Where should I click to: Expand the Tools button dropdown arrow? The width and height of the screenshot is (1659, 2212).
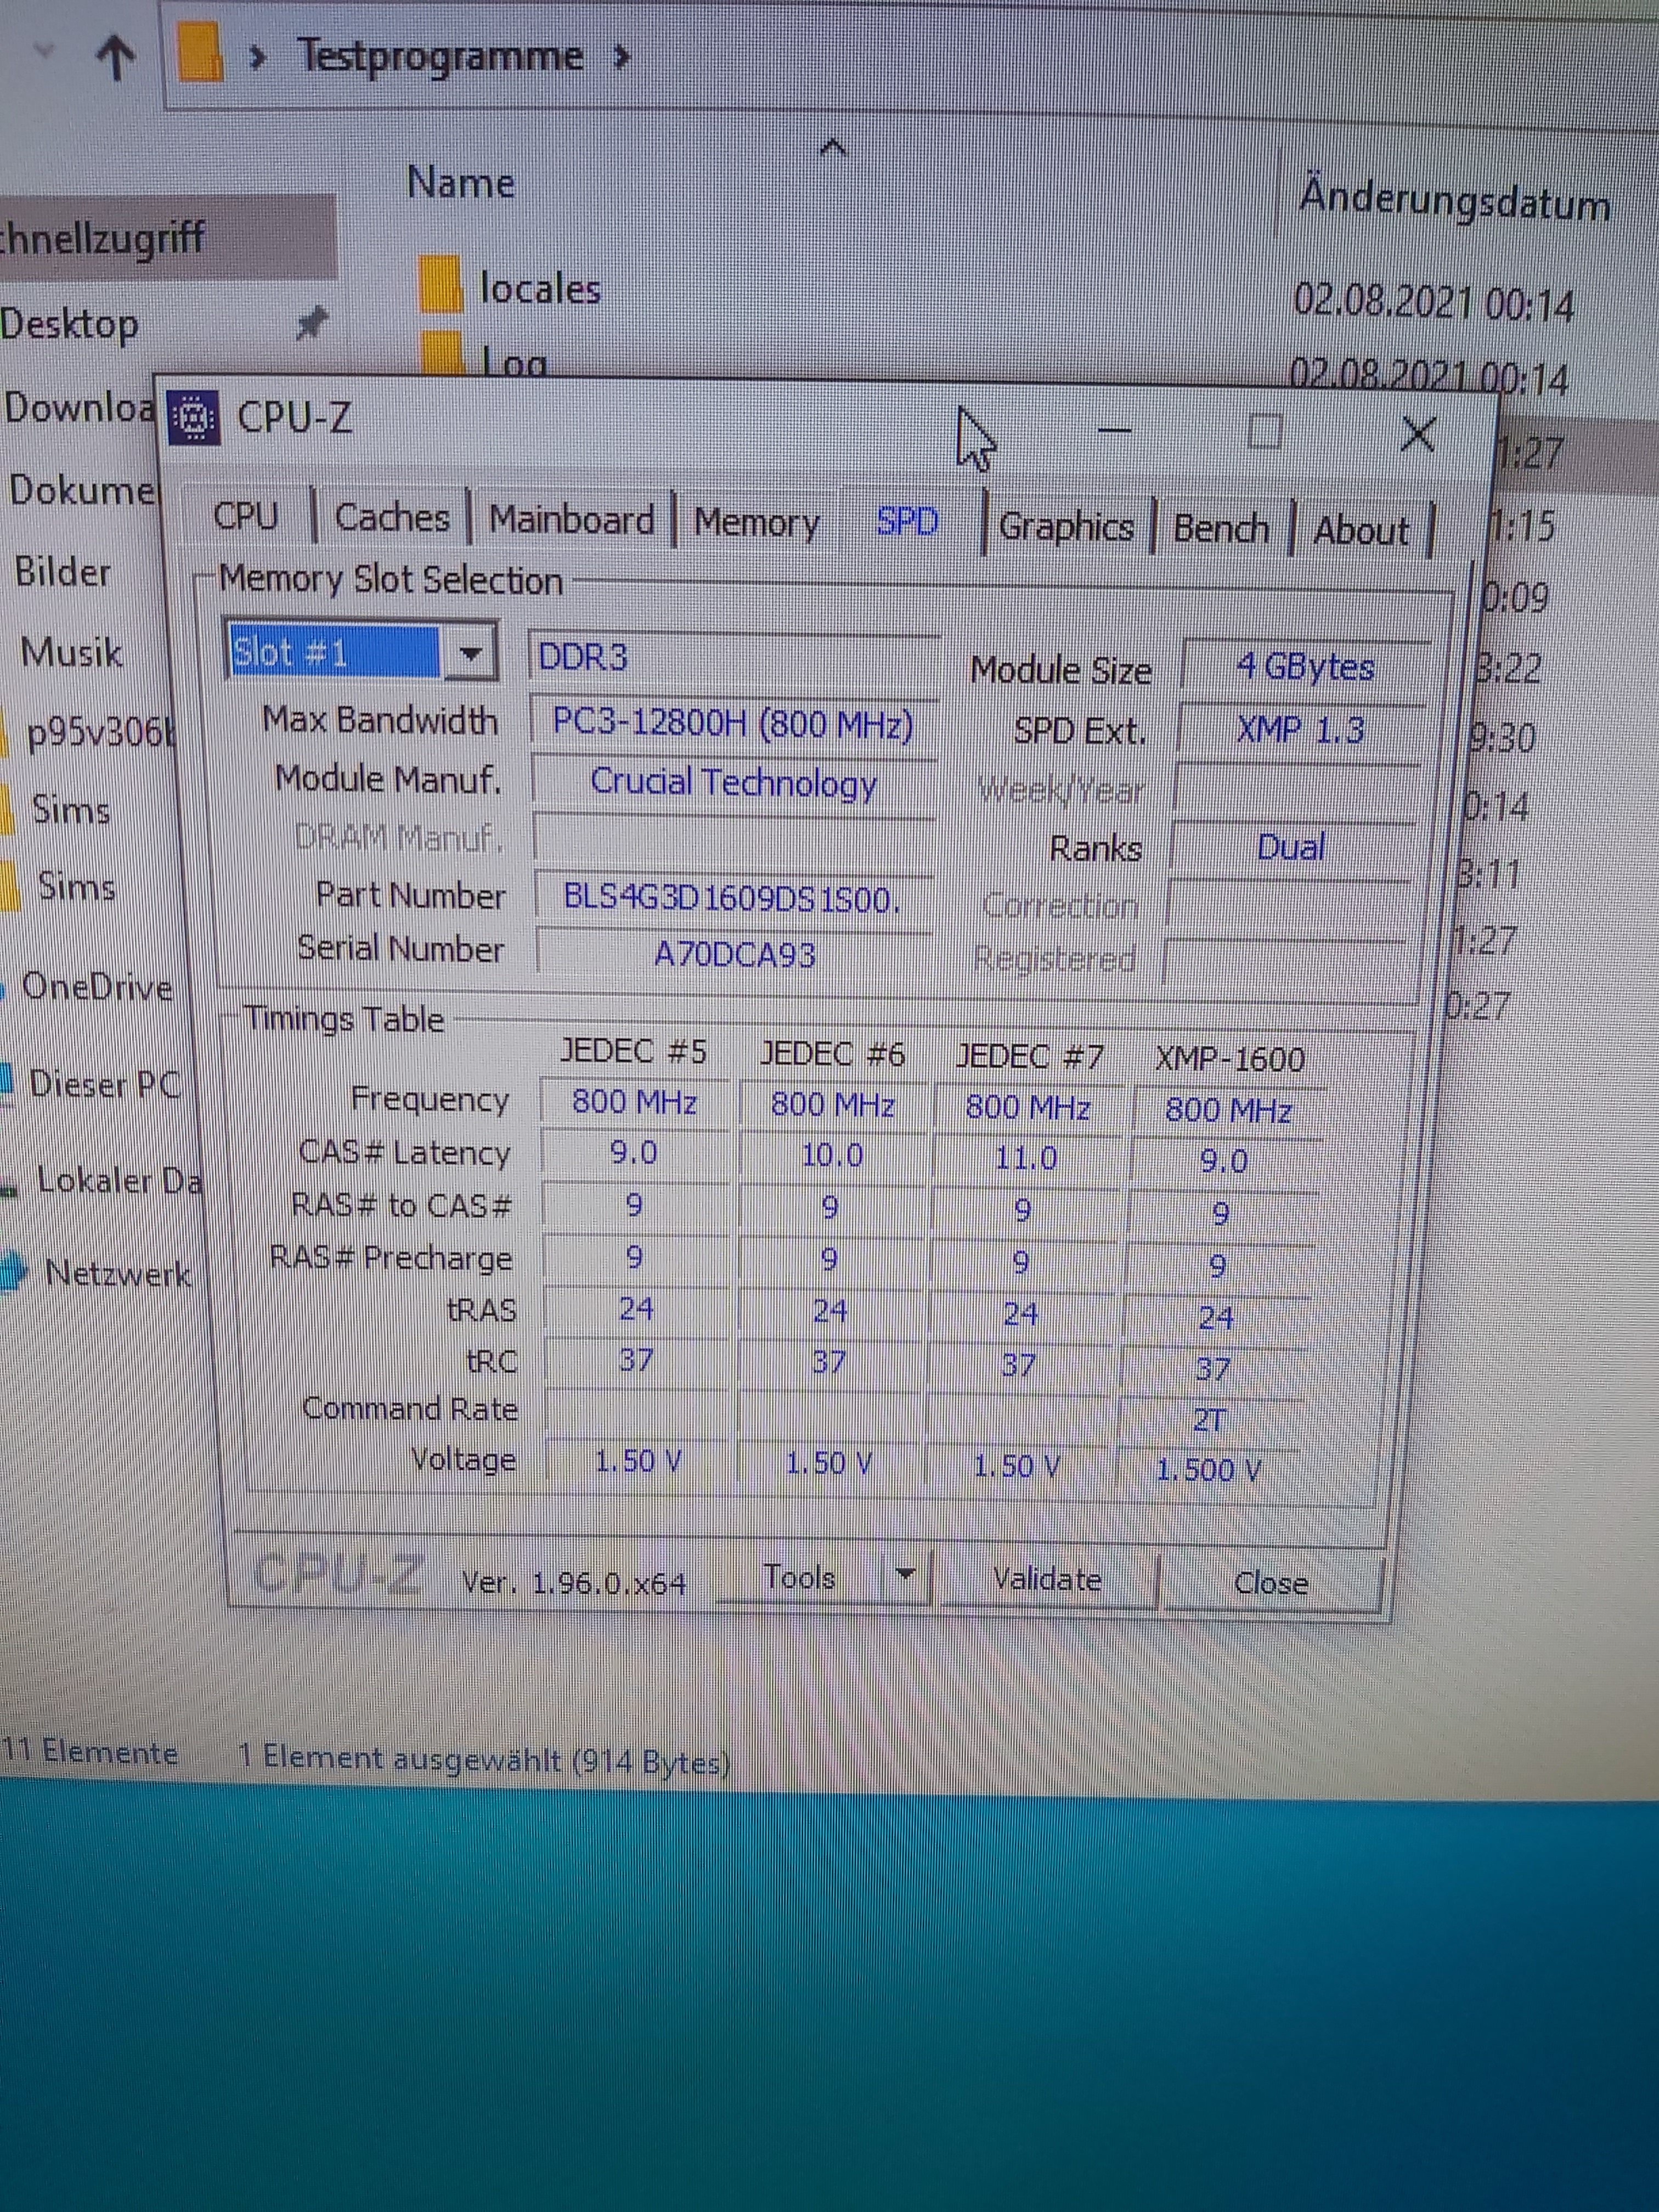(905, 1575)
